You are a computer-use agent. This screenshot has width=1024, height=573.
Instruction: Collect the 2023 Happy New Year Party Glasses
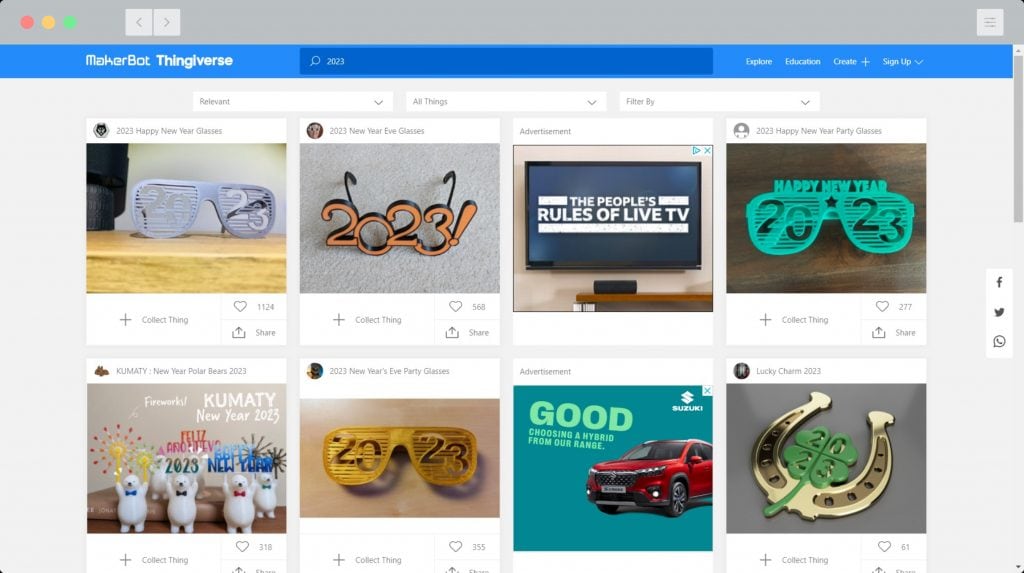(793, 320)
